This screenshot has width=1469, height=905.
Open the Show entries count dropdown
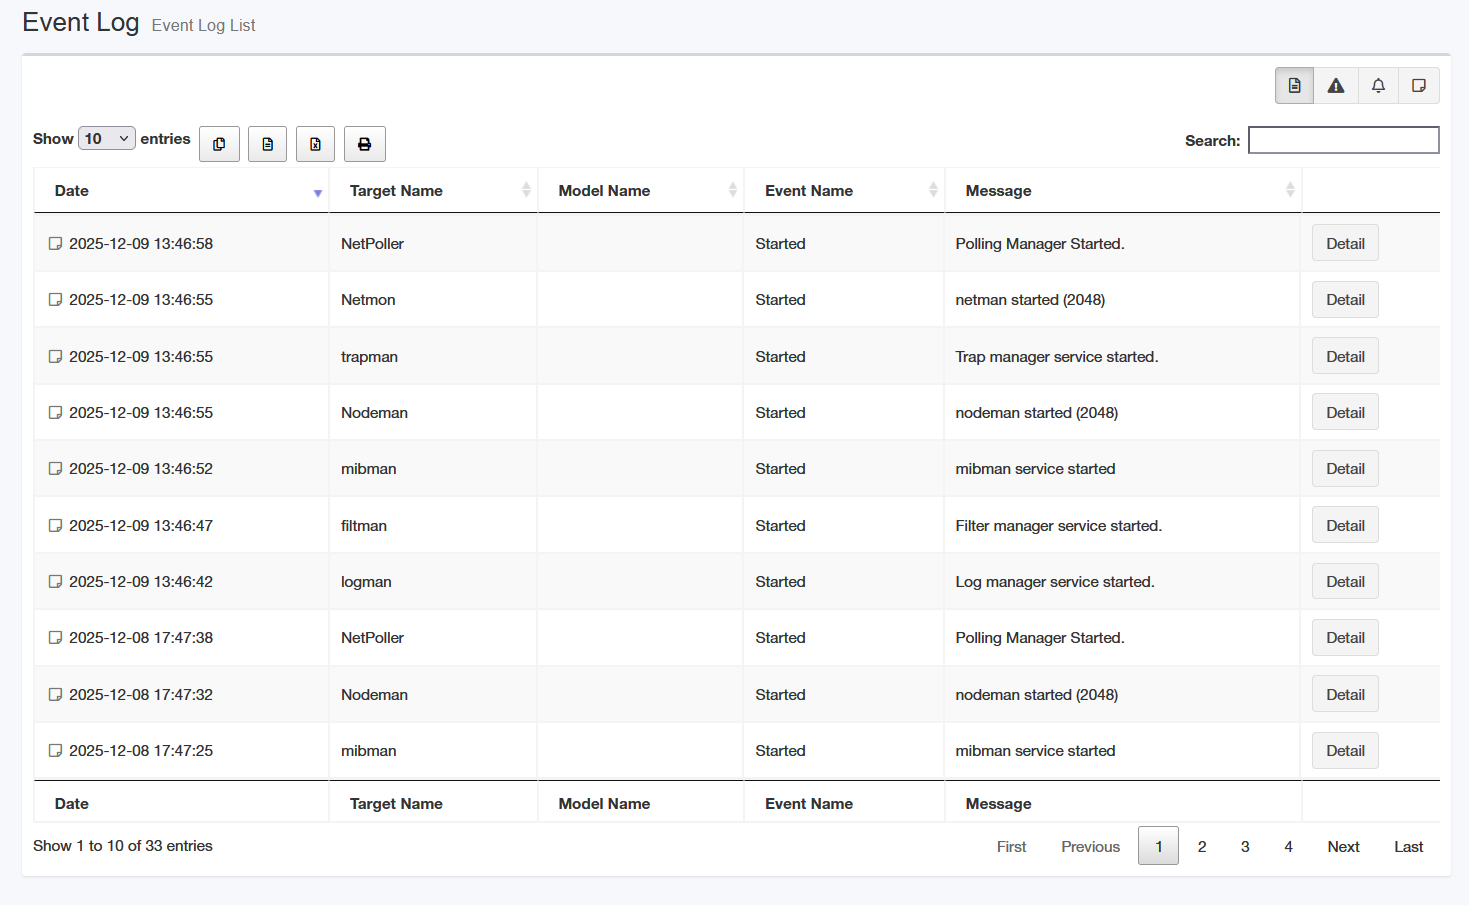(x=107, y=139)
